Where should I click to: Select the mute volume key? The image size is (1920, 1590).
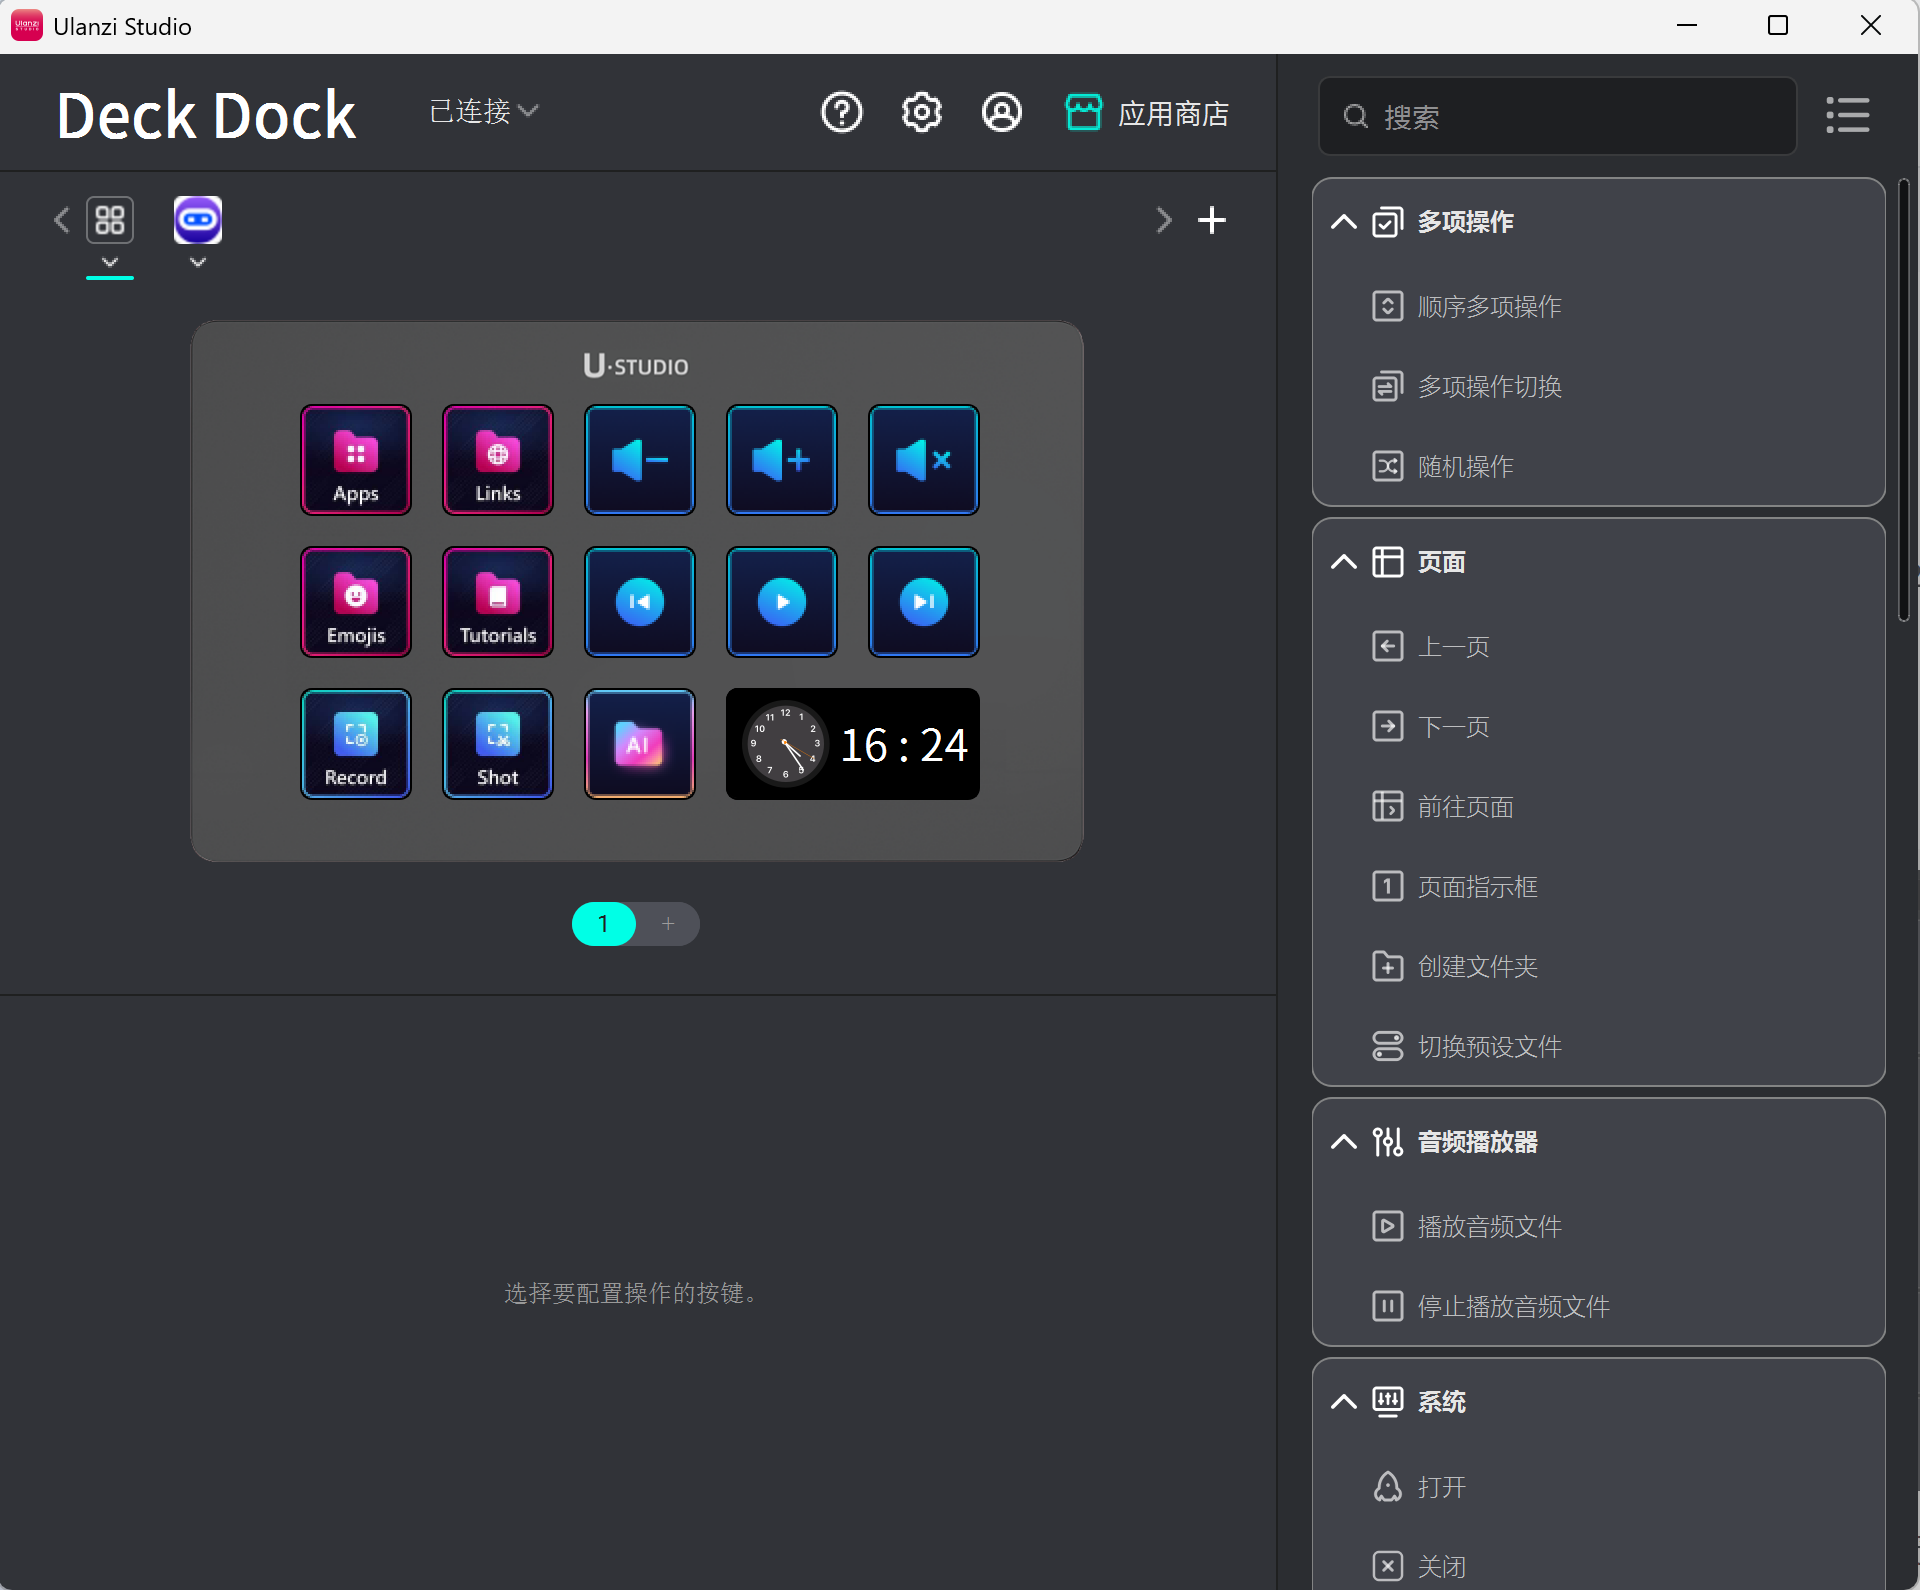point(923,460)
